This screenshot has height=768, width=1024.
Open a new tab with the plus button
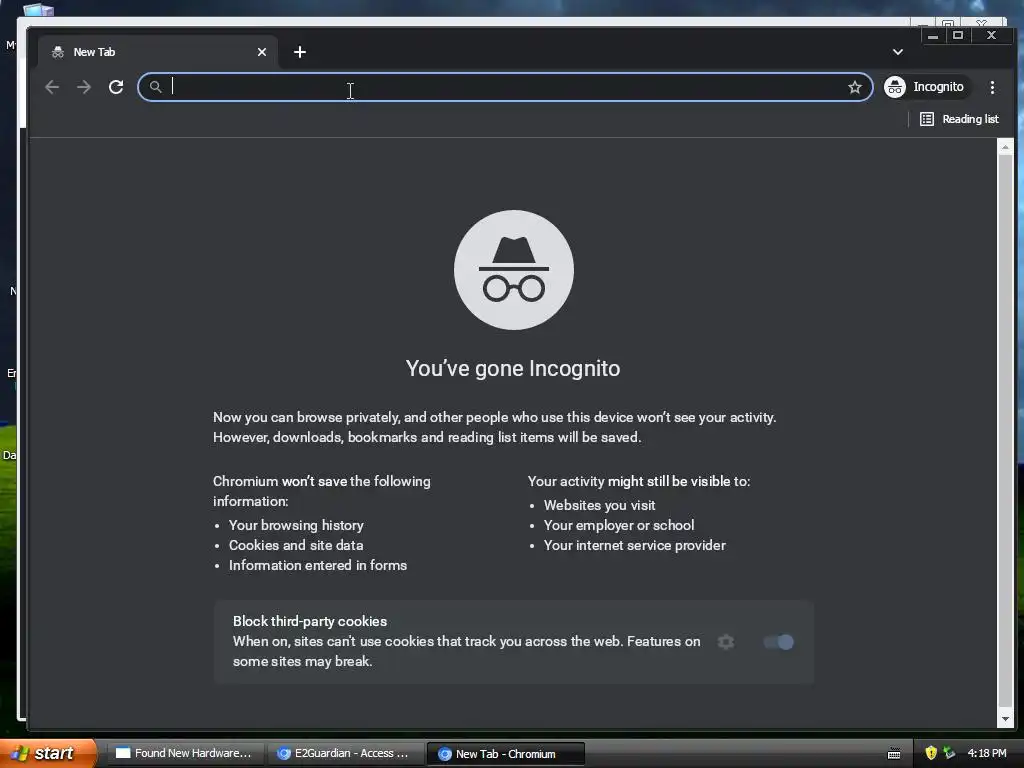(x=300, y=52)
